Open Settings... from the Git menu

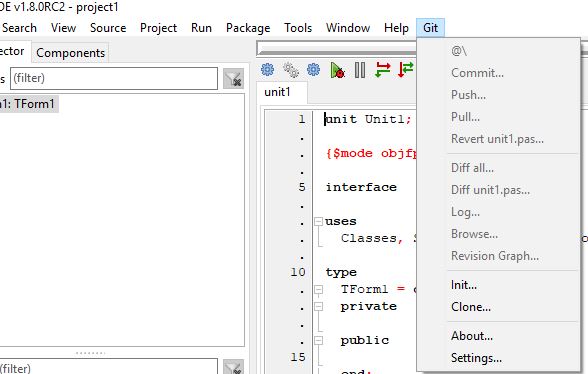[499, 358]
